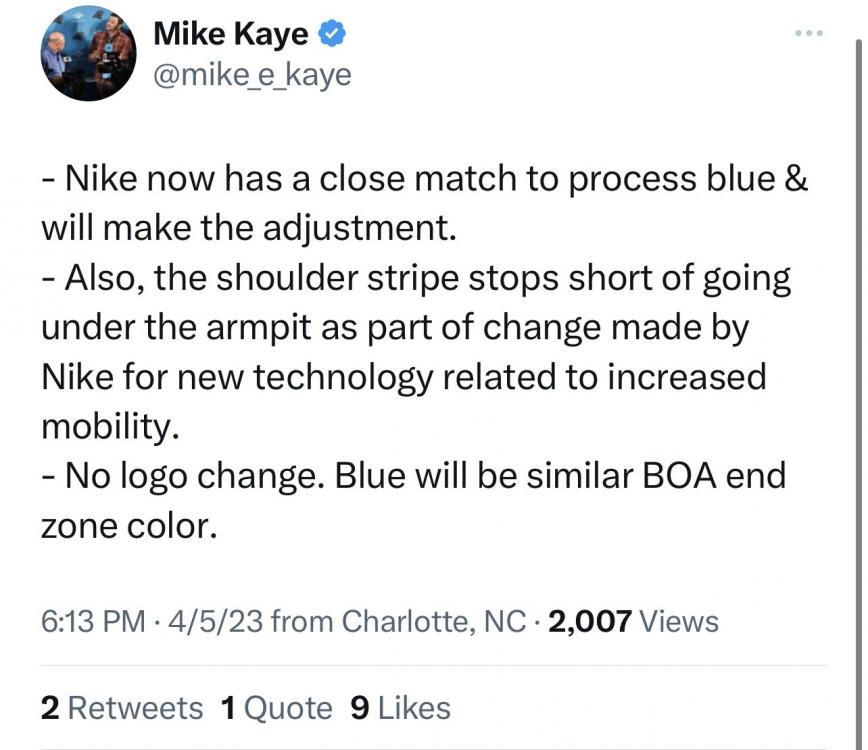The height and width of the screenshot is (750, 868).
Task: Open the 1 Quote list
Action: [x=275, y=708]
